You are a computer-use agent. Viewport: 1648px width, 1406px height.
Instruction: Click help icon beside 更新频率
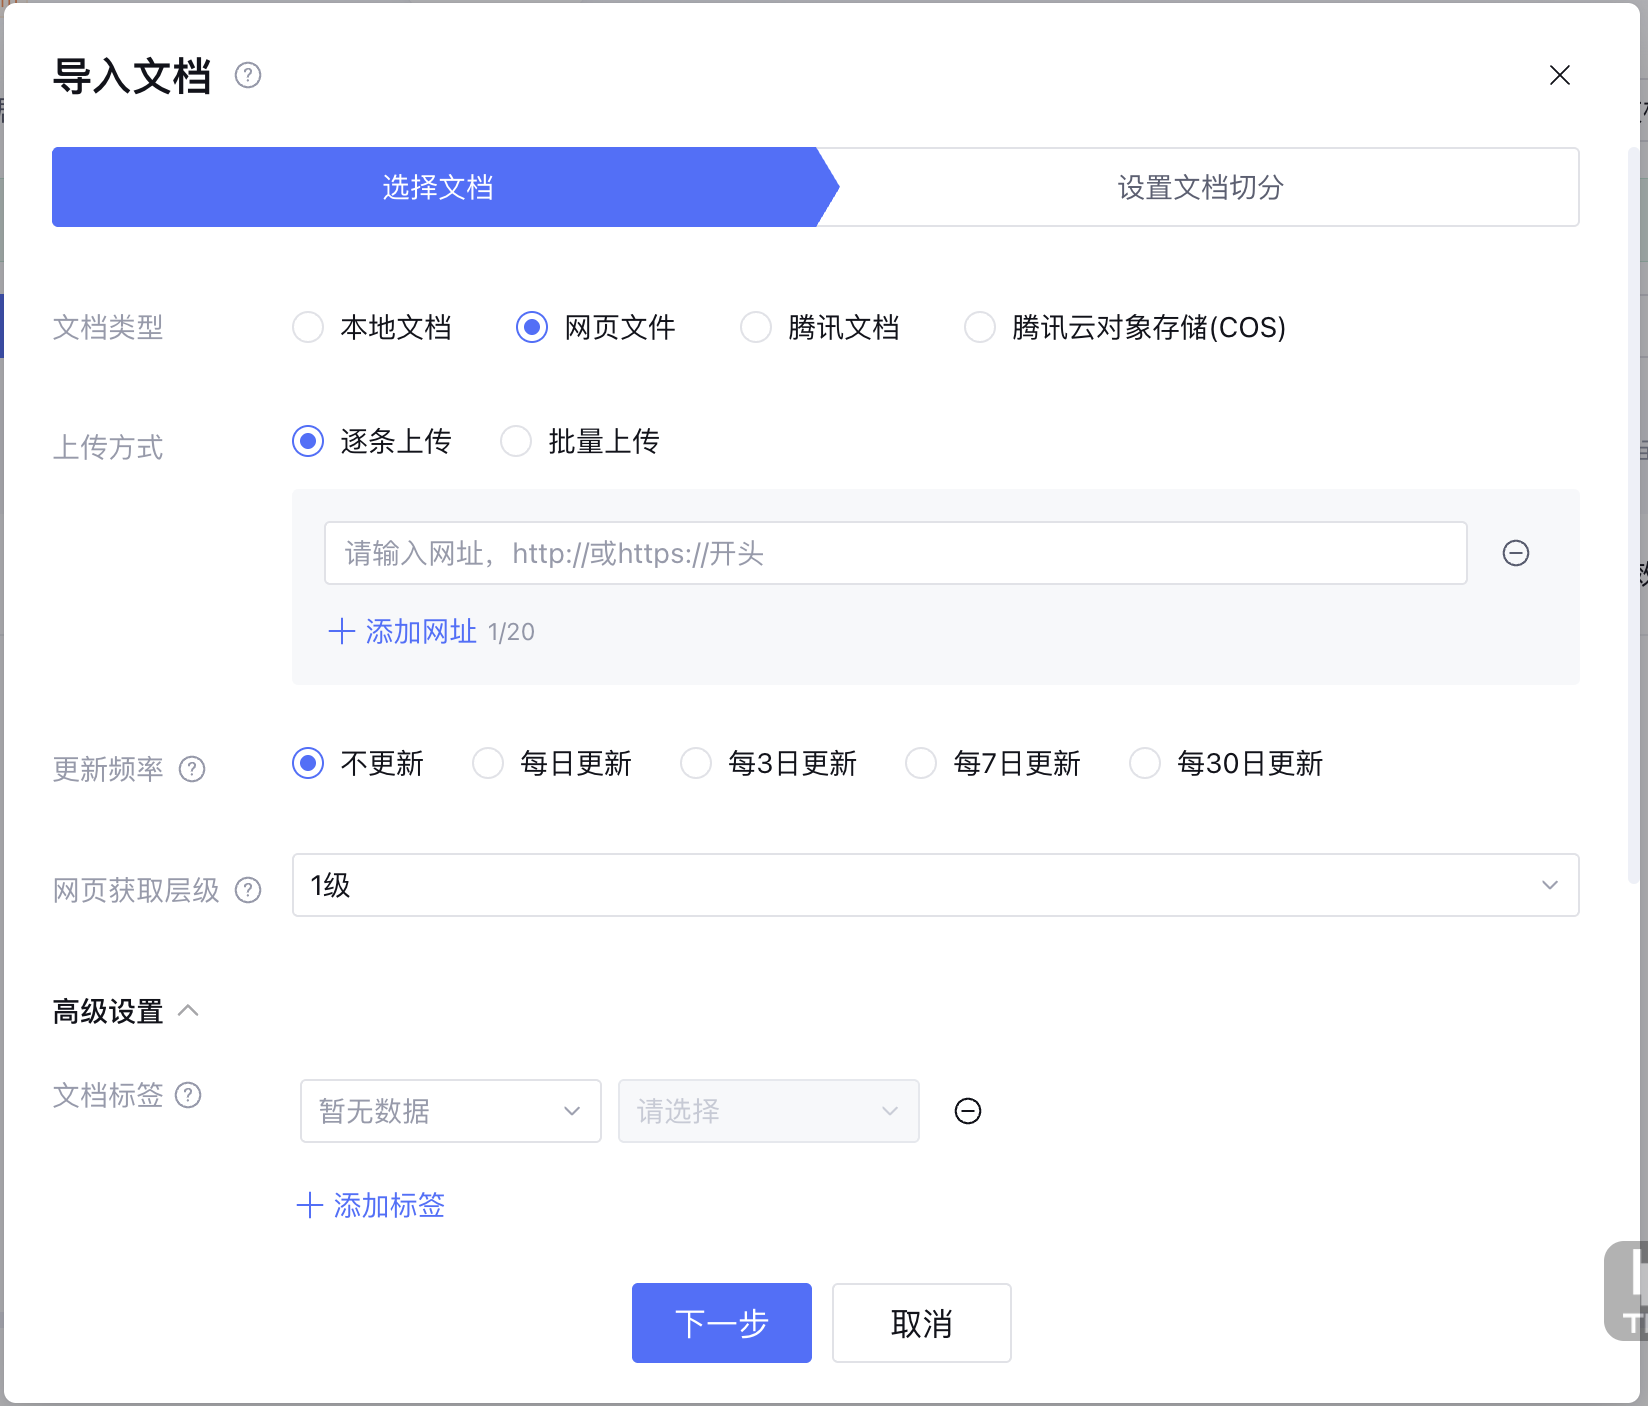(192, 769)
